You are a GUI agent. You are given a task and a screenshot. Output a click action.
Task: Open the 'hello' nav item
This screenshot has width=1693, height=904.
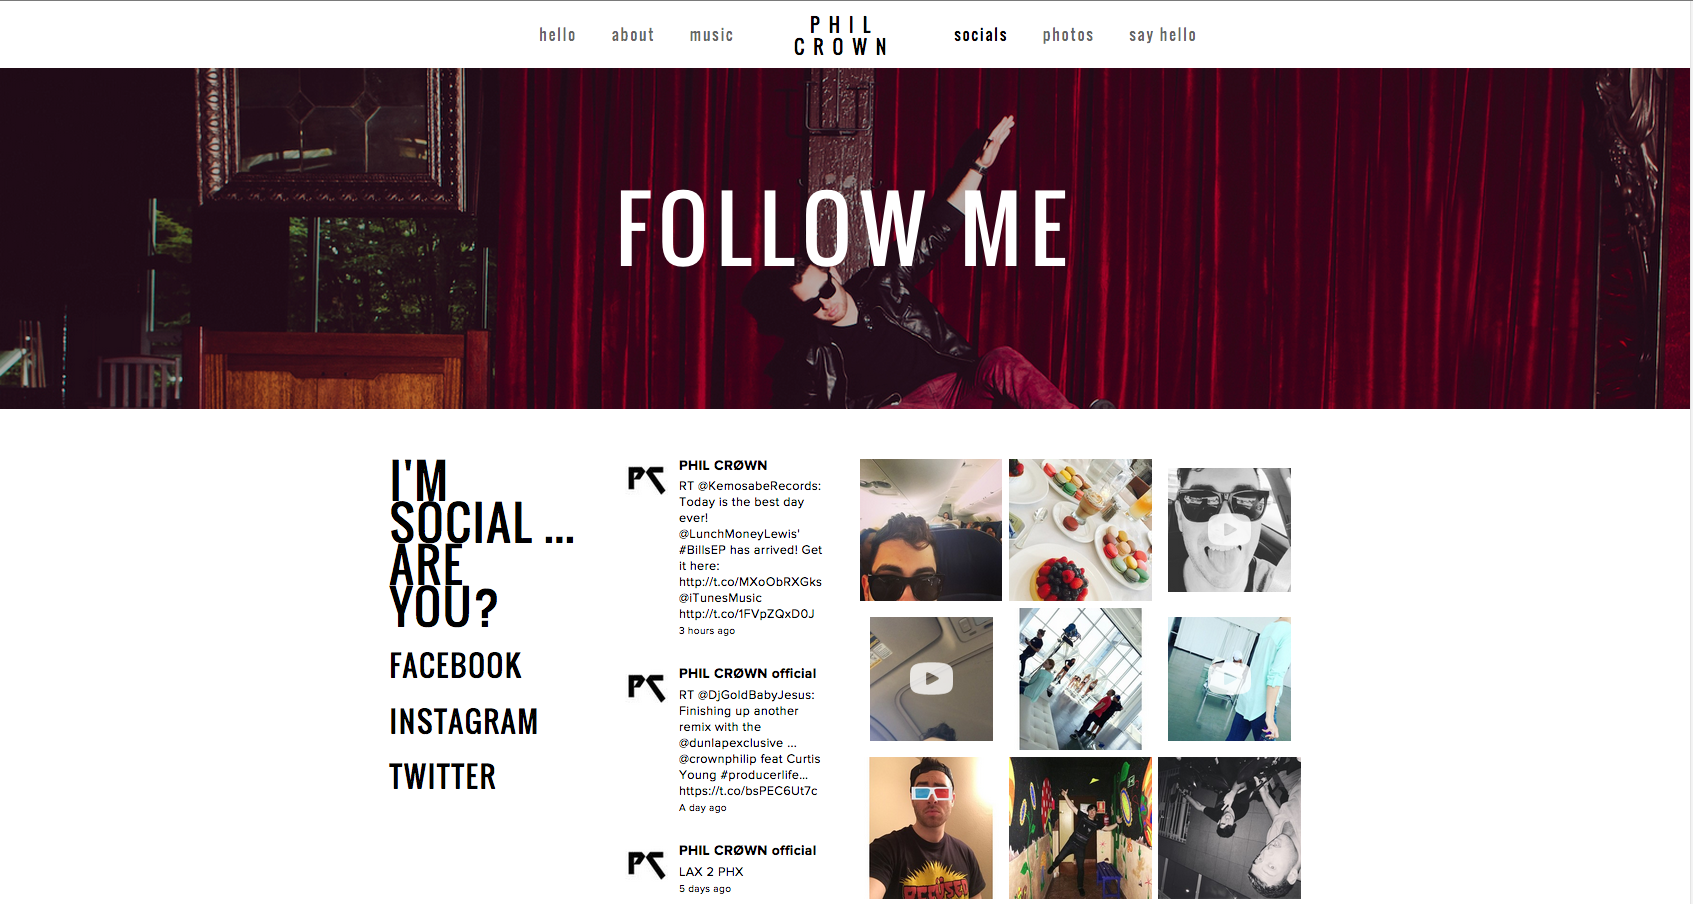click(557, 35)
